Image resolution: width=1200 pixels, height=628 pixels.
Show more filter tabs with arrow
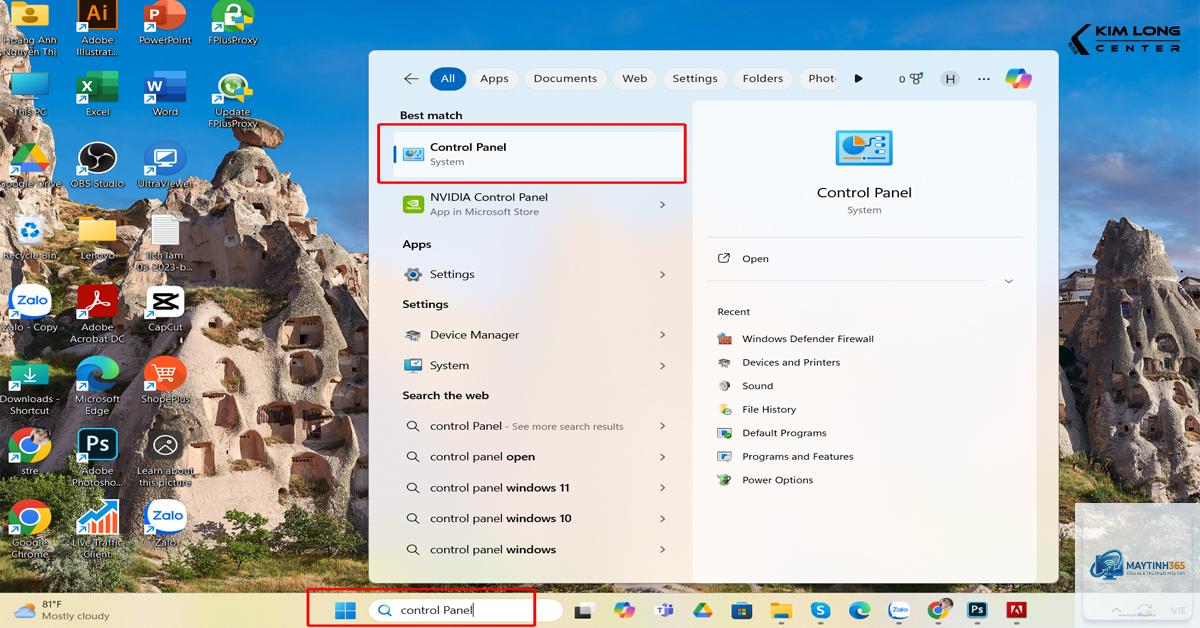(858, 79)
